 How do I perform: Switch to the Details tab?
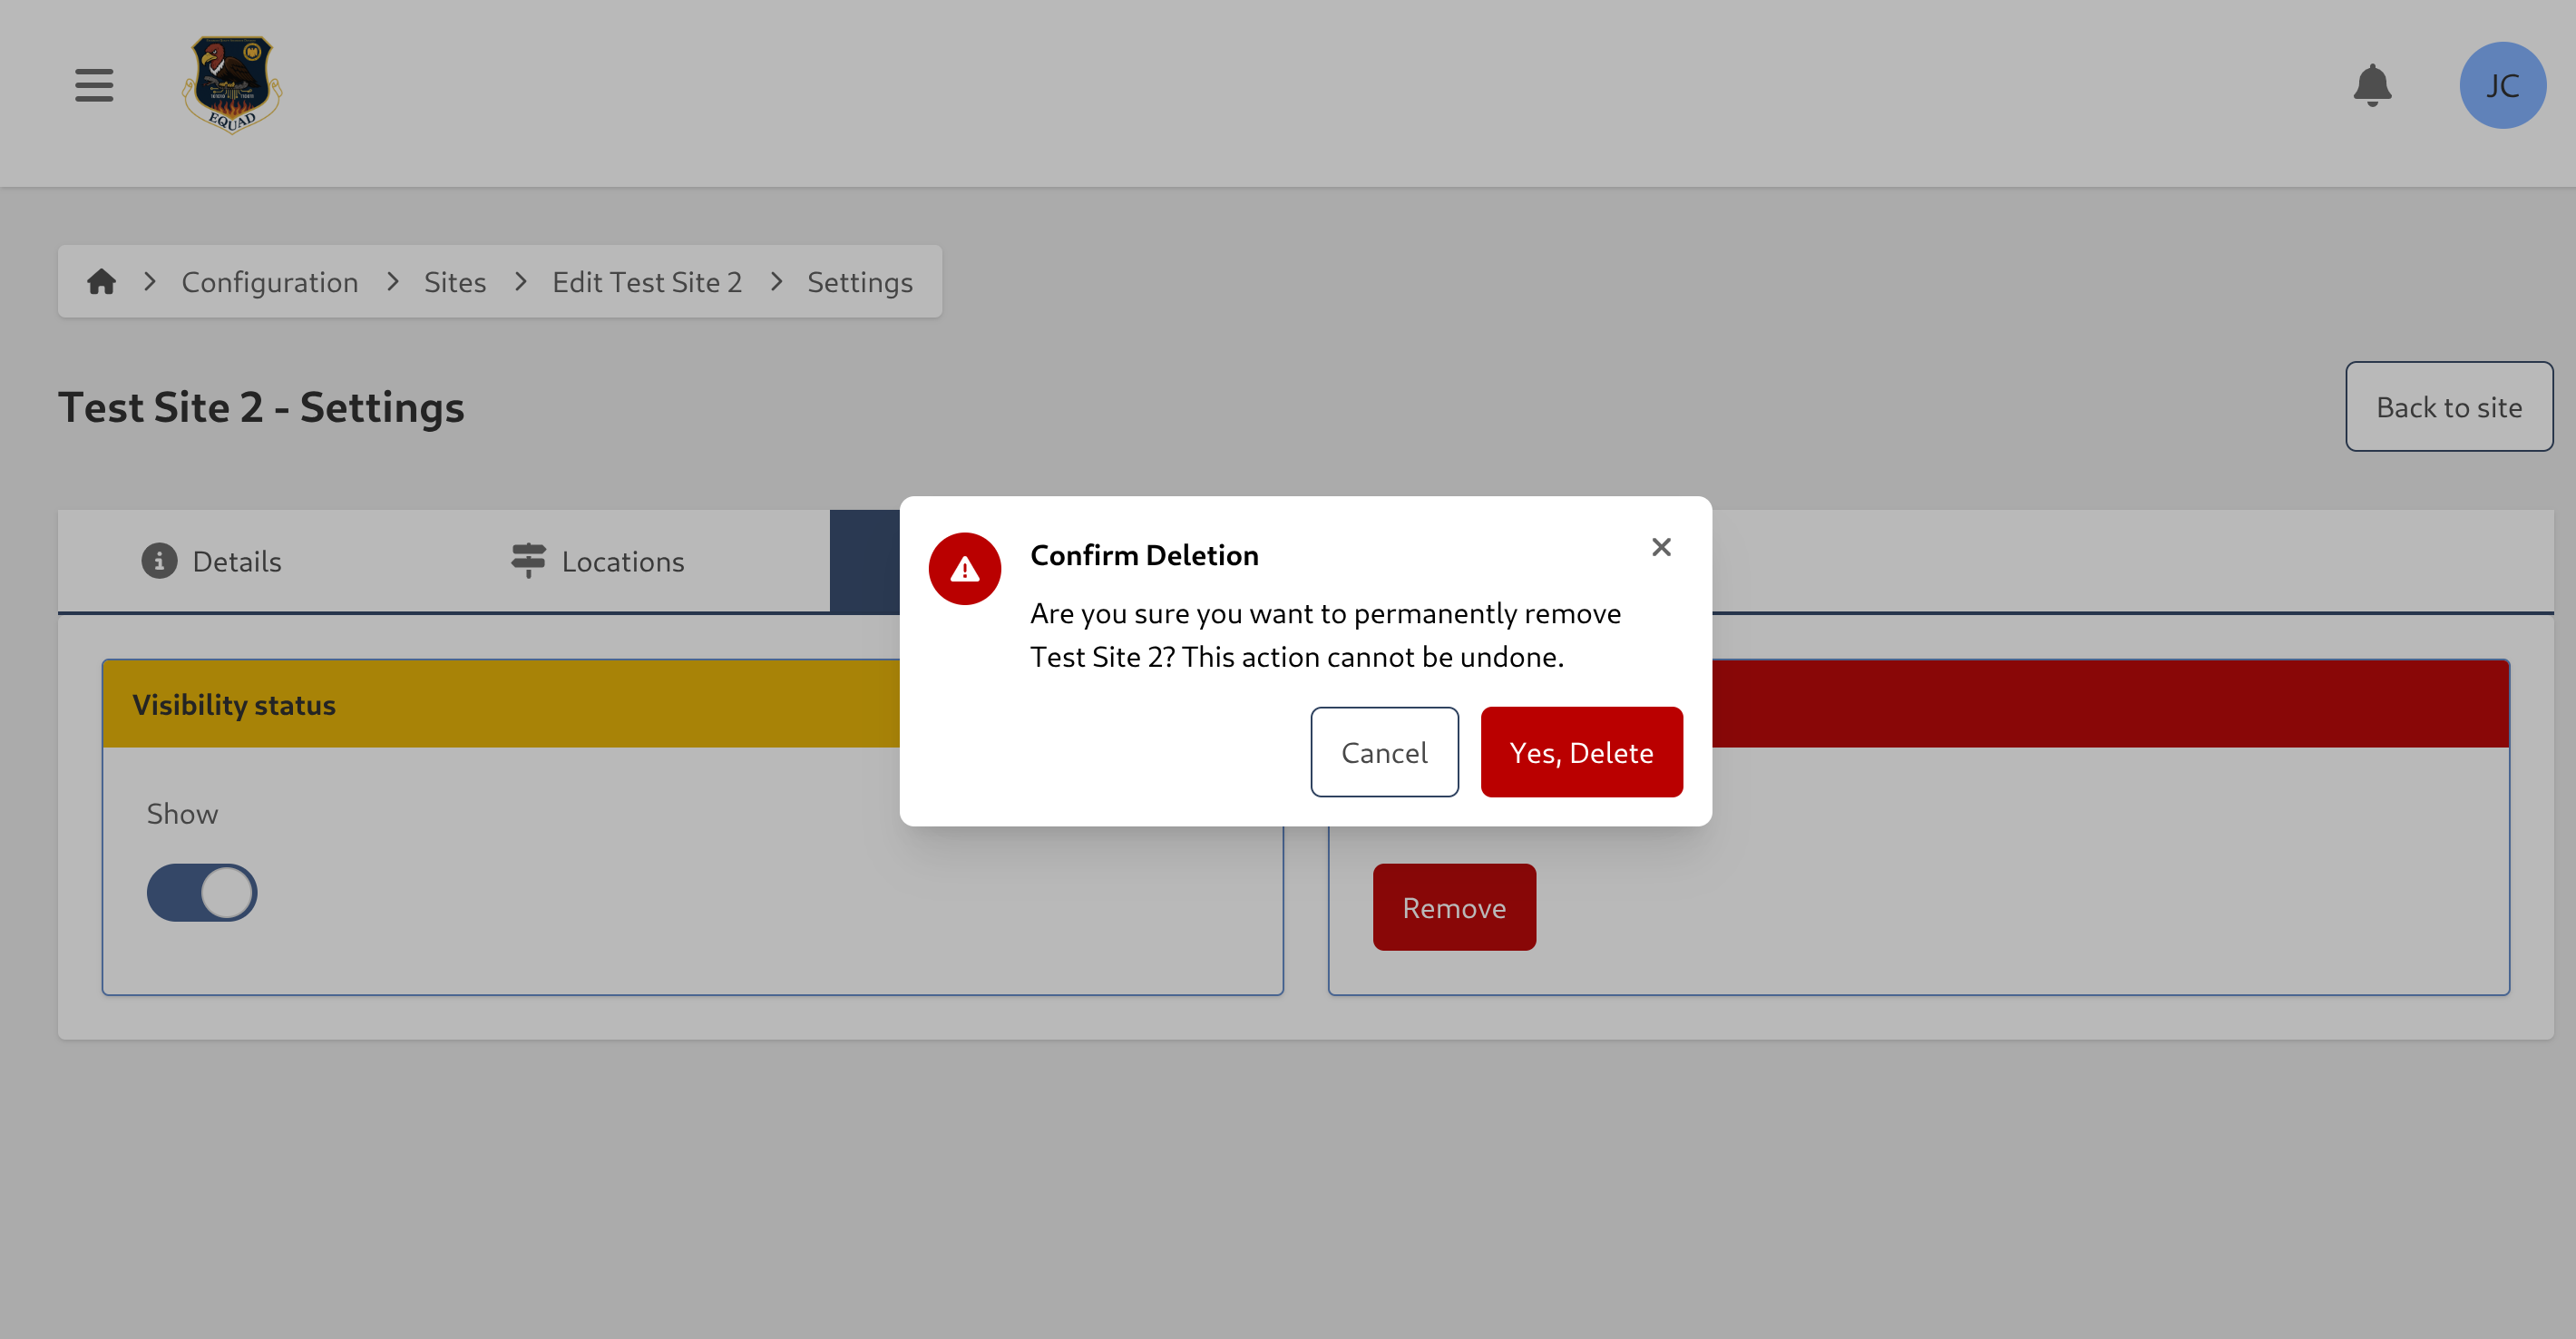[x=237, y=561]
